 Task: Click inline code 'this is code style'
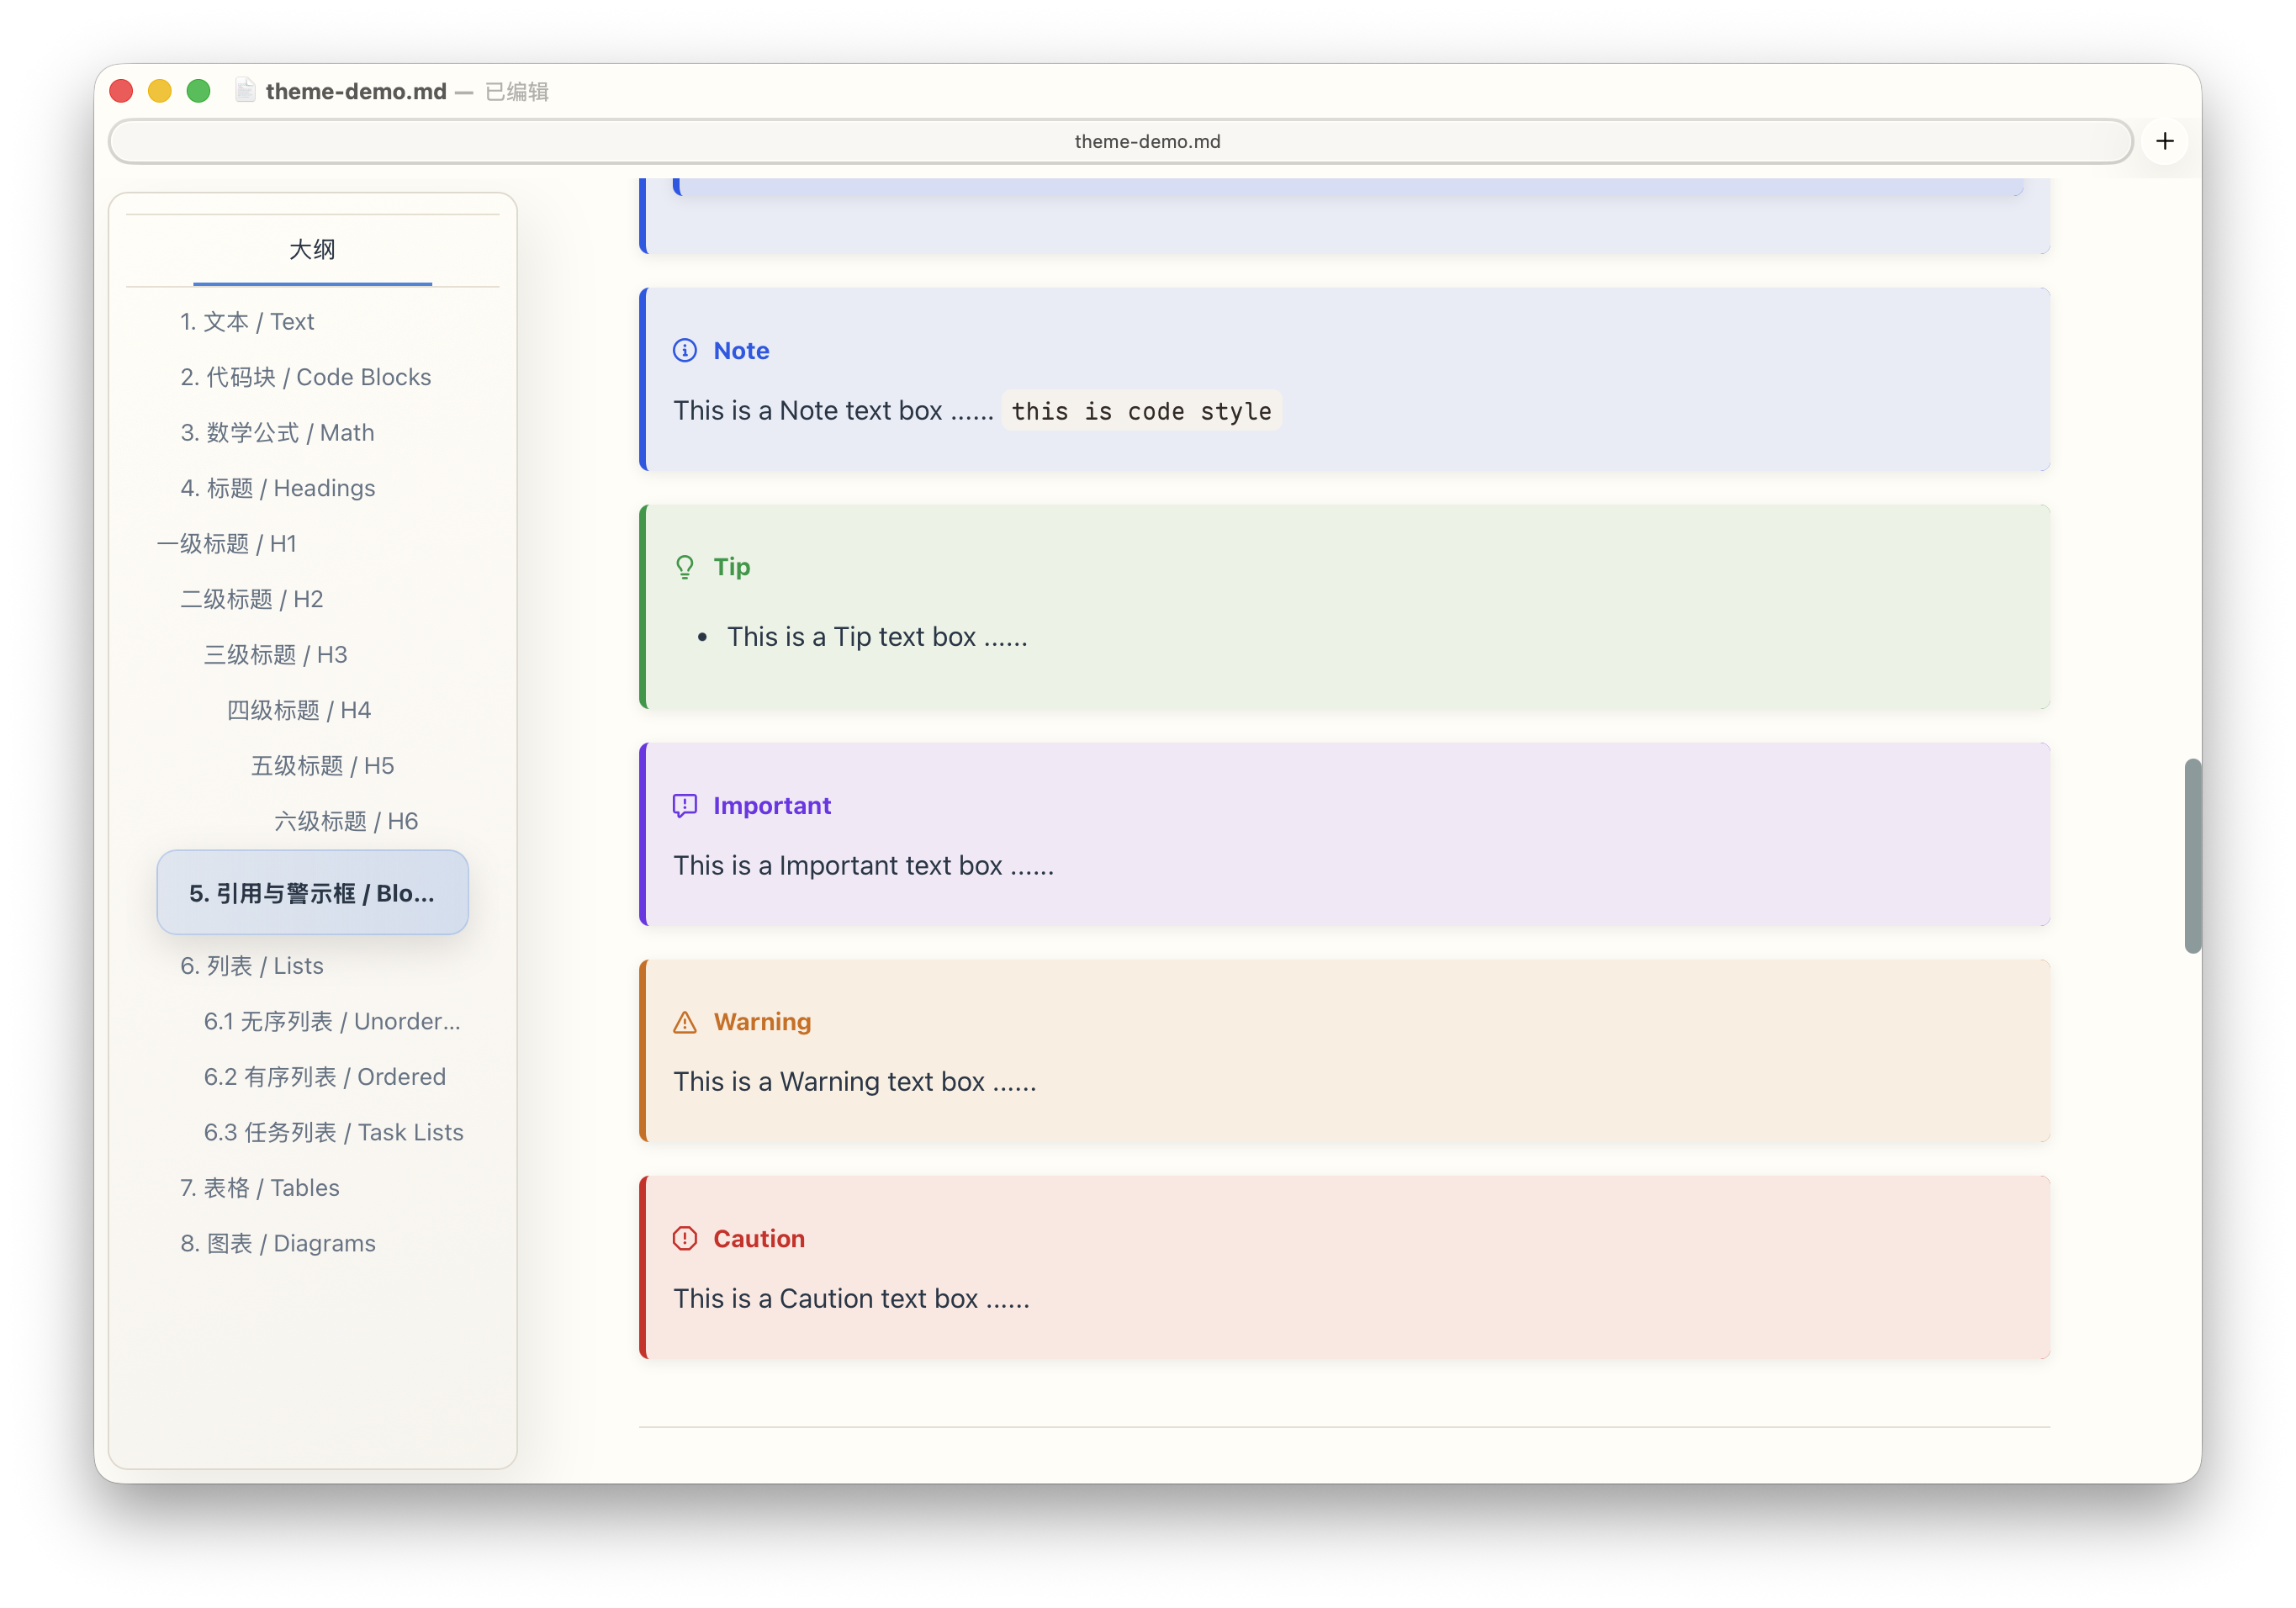pyautogui.click(x=1141, y=411)
